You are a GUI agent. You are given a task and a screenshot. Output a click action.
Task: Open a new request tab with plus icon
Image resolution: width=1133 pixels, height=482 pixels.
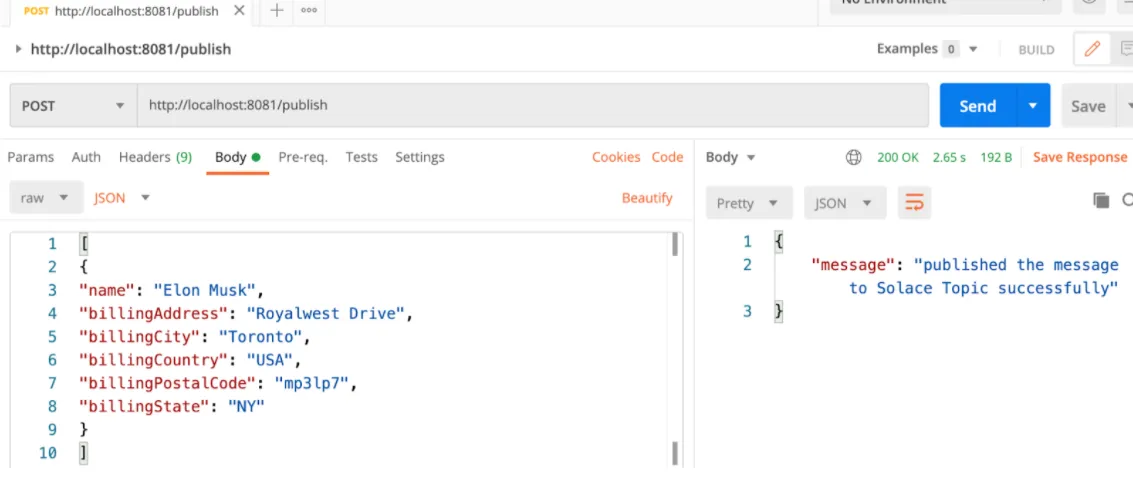click(x=277, y=11)
